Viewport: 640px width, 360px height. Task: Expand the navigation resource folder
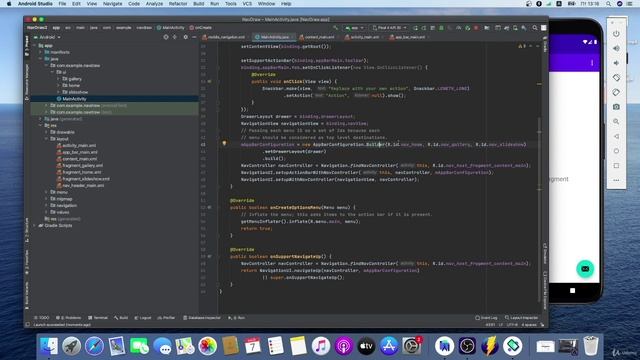[x=47, y=205]
